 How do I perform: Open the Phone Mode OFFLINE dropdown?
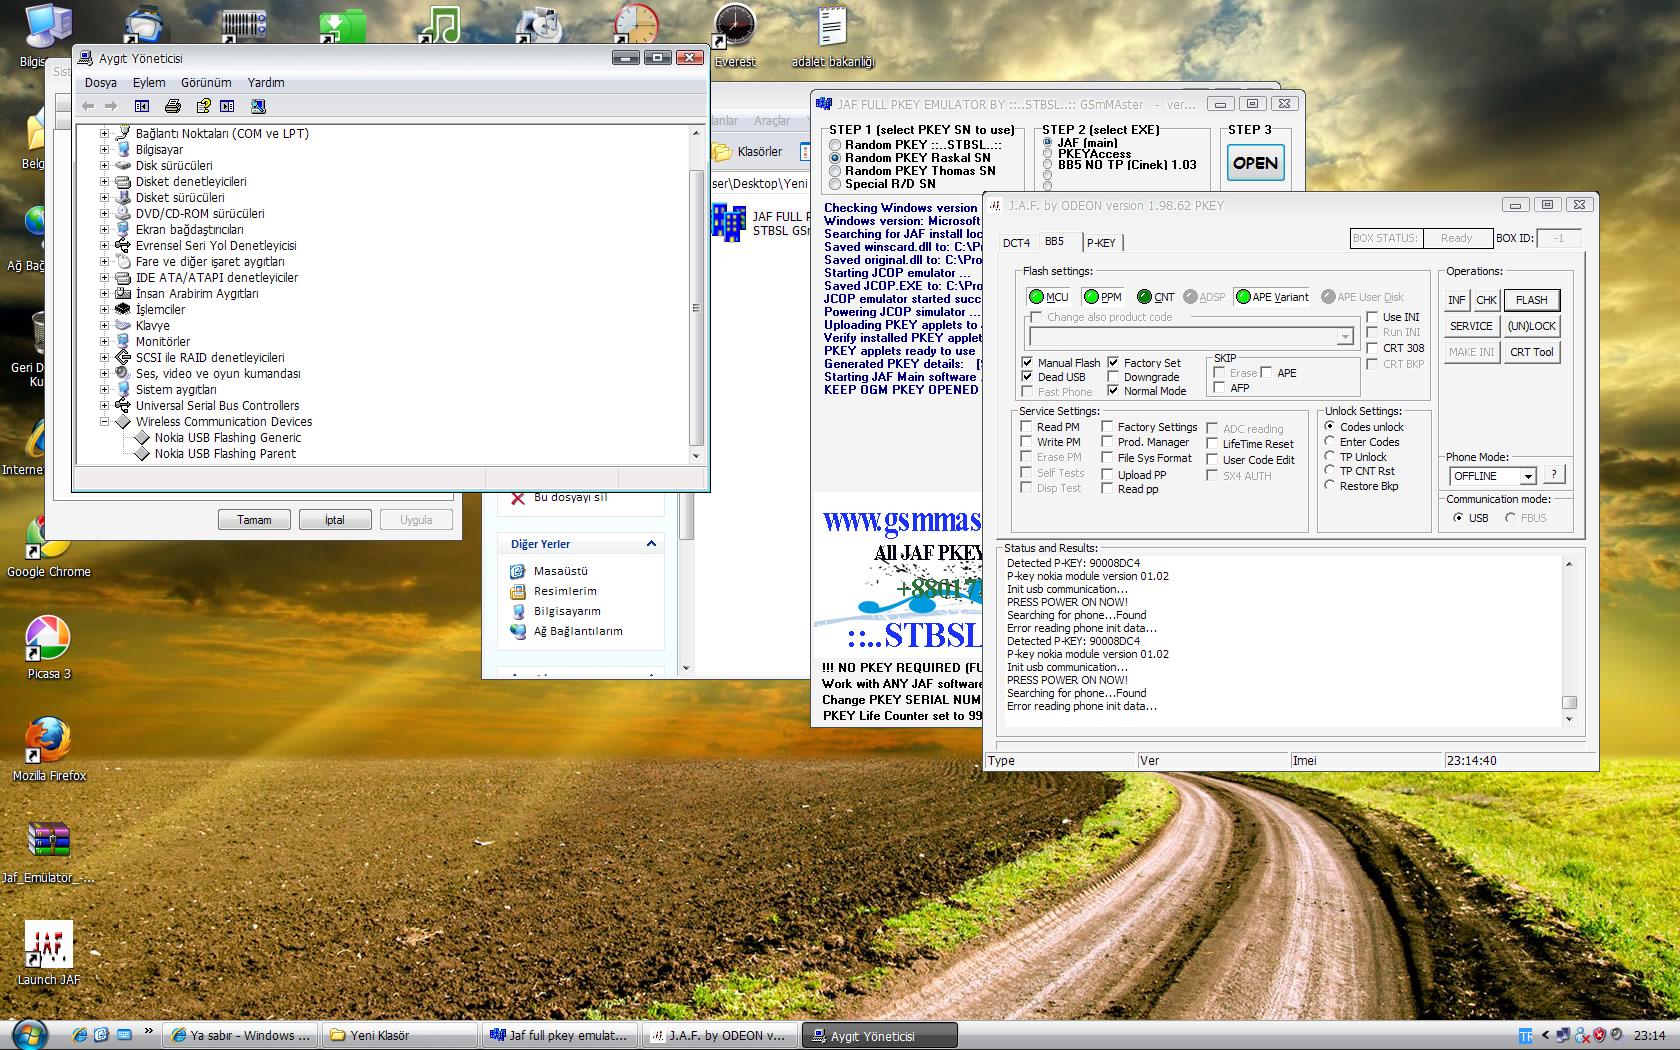click(1527, 477)
